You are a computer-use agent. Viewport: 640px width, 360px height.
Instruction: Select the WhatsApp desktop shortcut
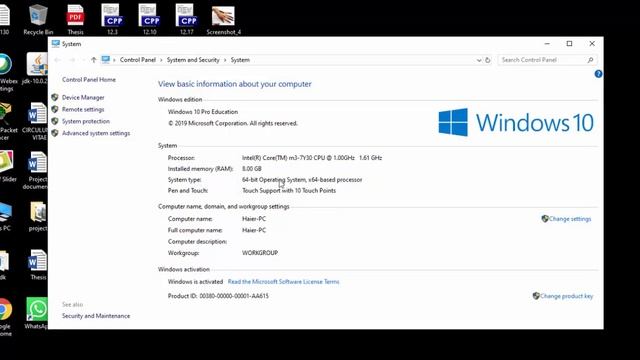(x=37, y=313)
